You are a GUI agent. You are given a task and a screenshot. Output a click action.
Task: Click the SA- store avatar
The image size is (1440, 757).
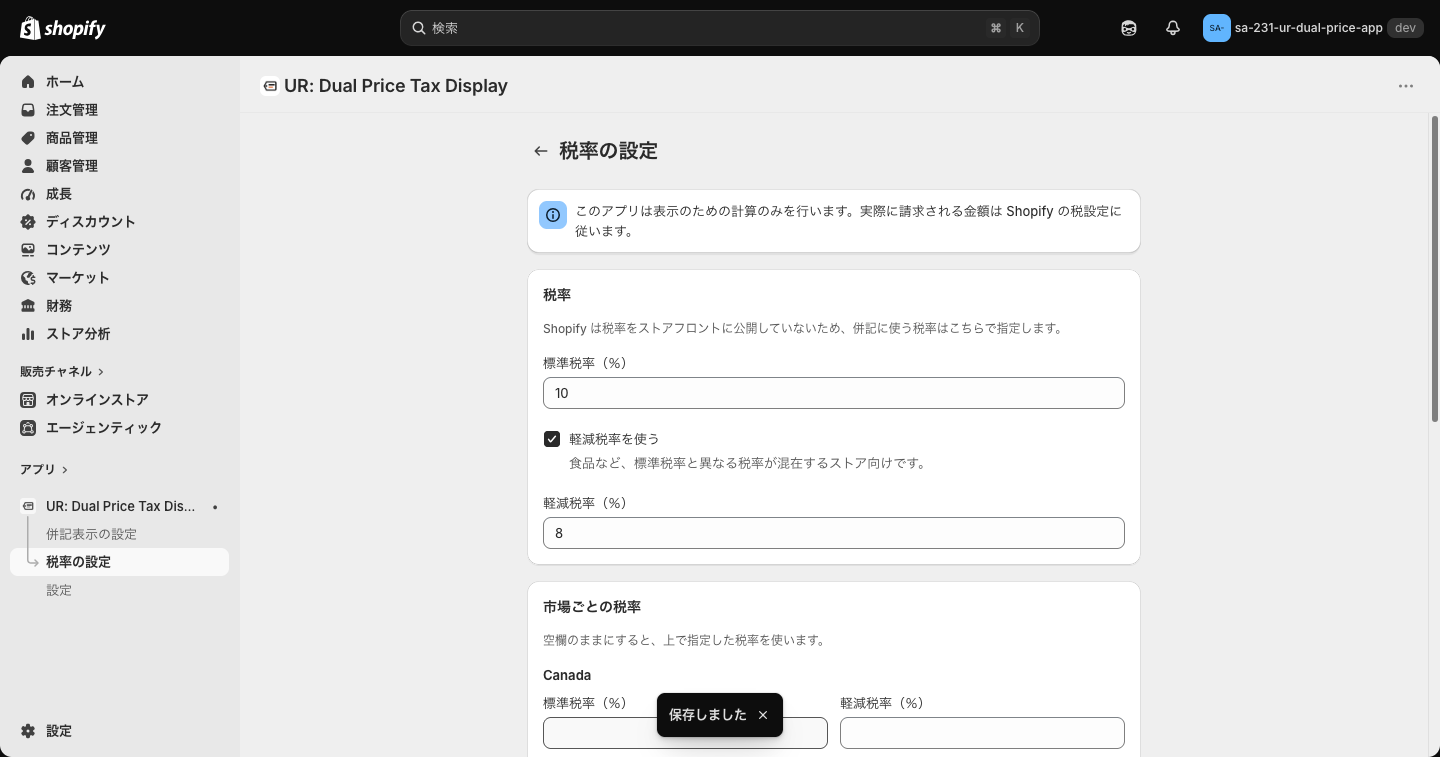(x=1216, y=28)
